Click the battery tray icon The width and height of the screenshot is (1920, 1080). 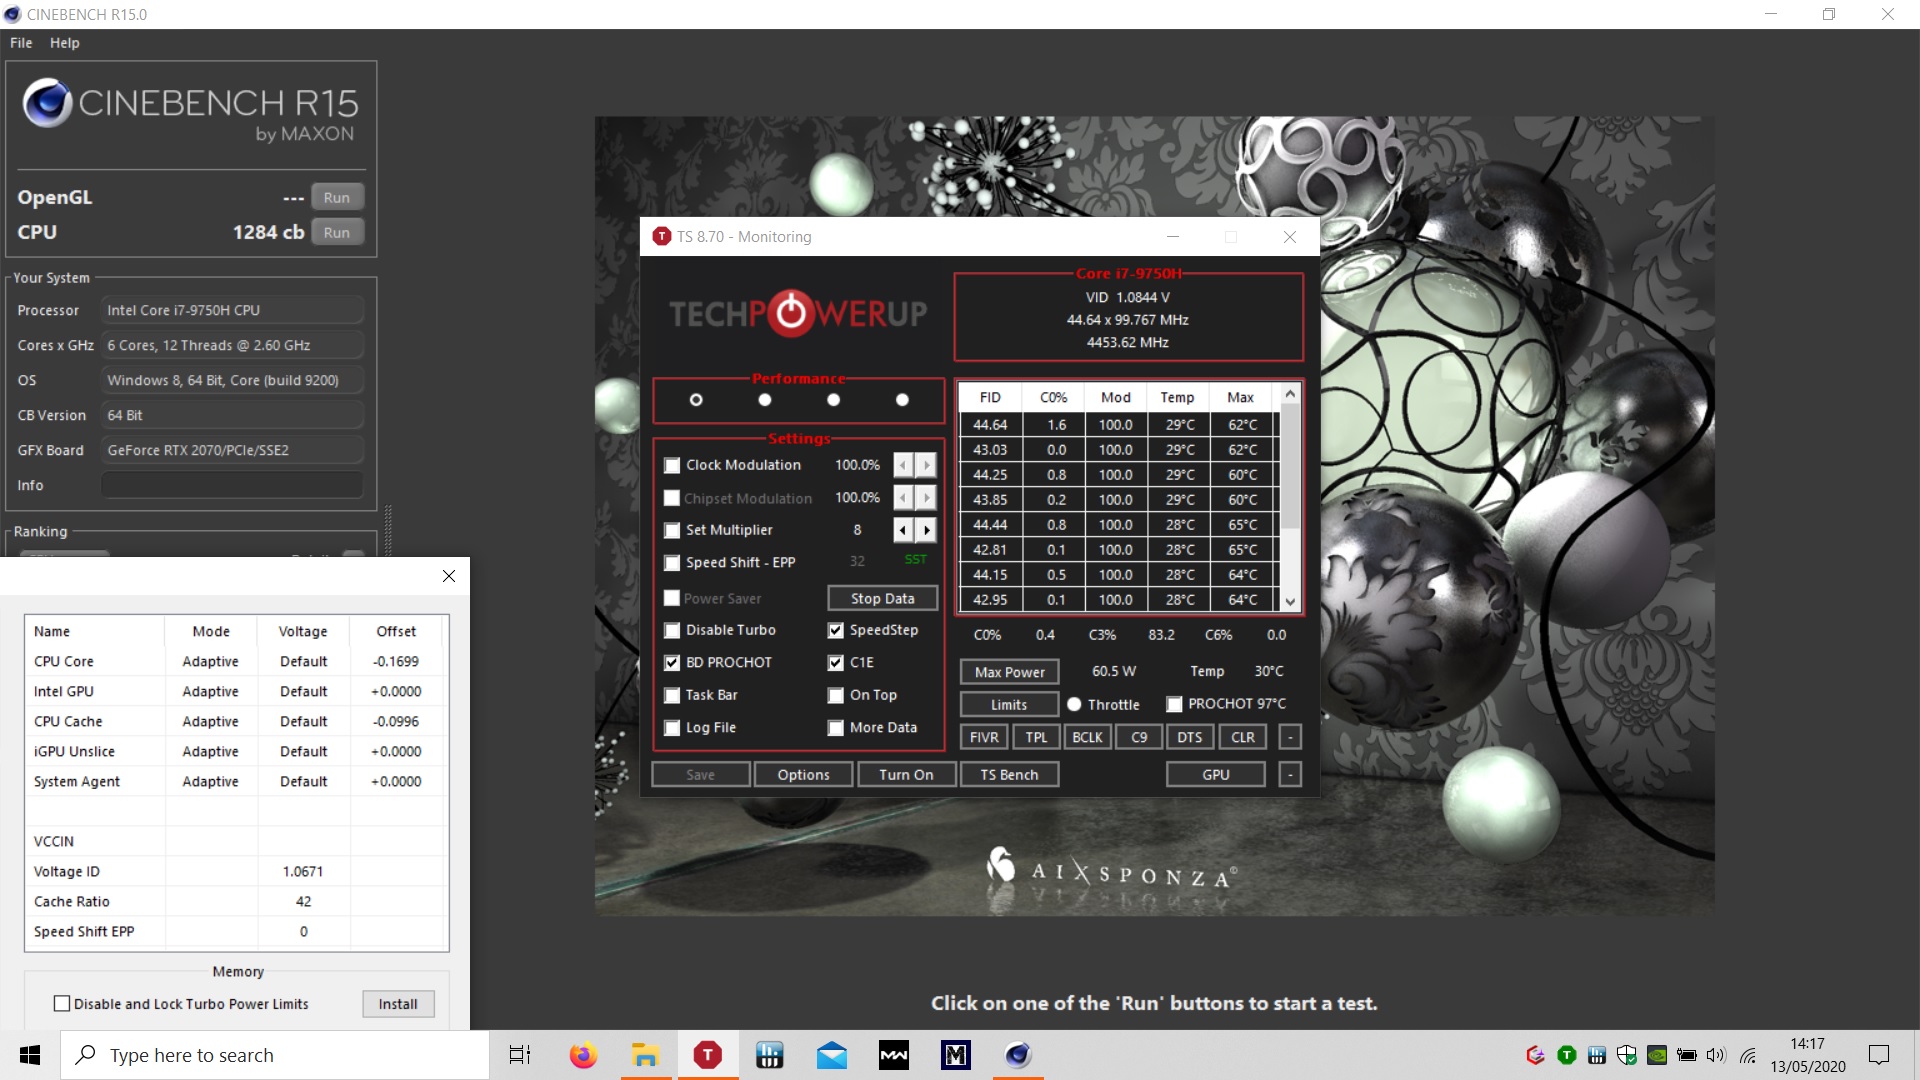[x=1687, y=1055]
